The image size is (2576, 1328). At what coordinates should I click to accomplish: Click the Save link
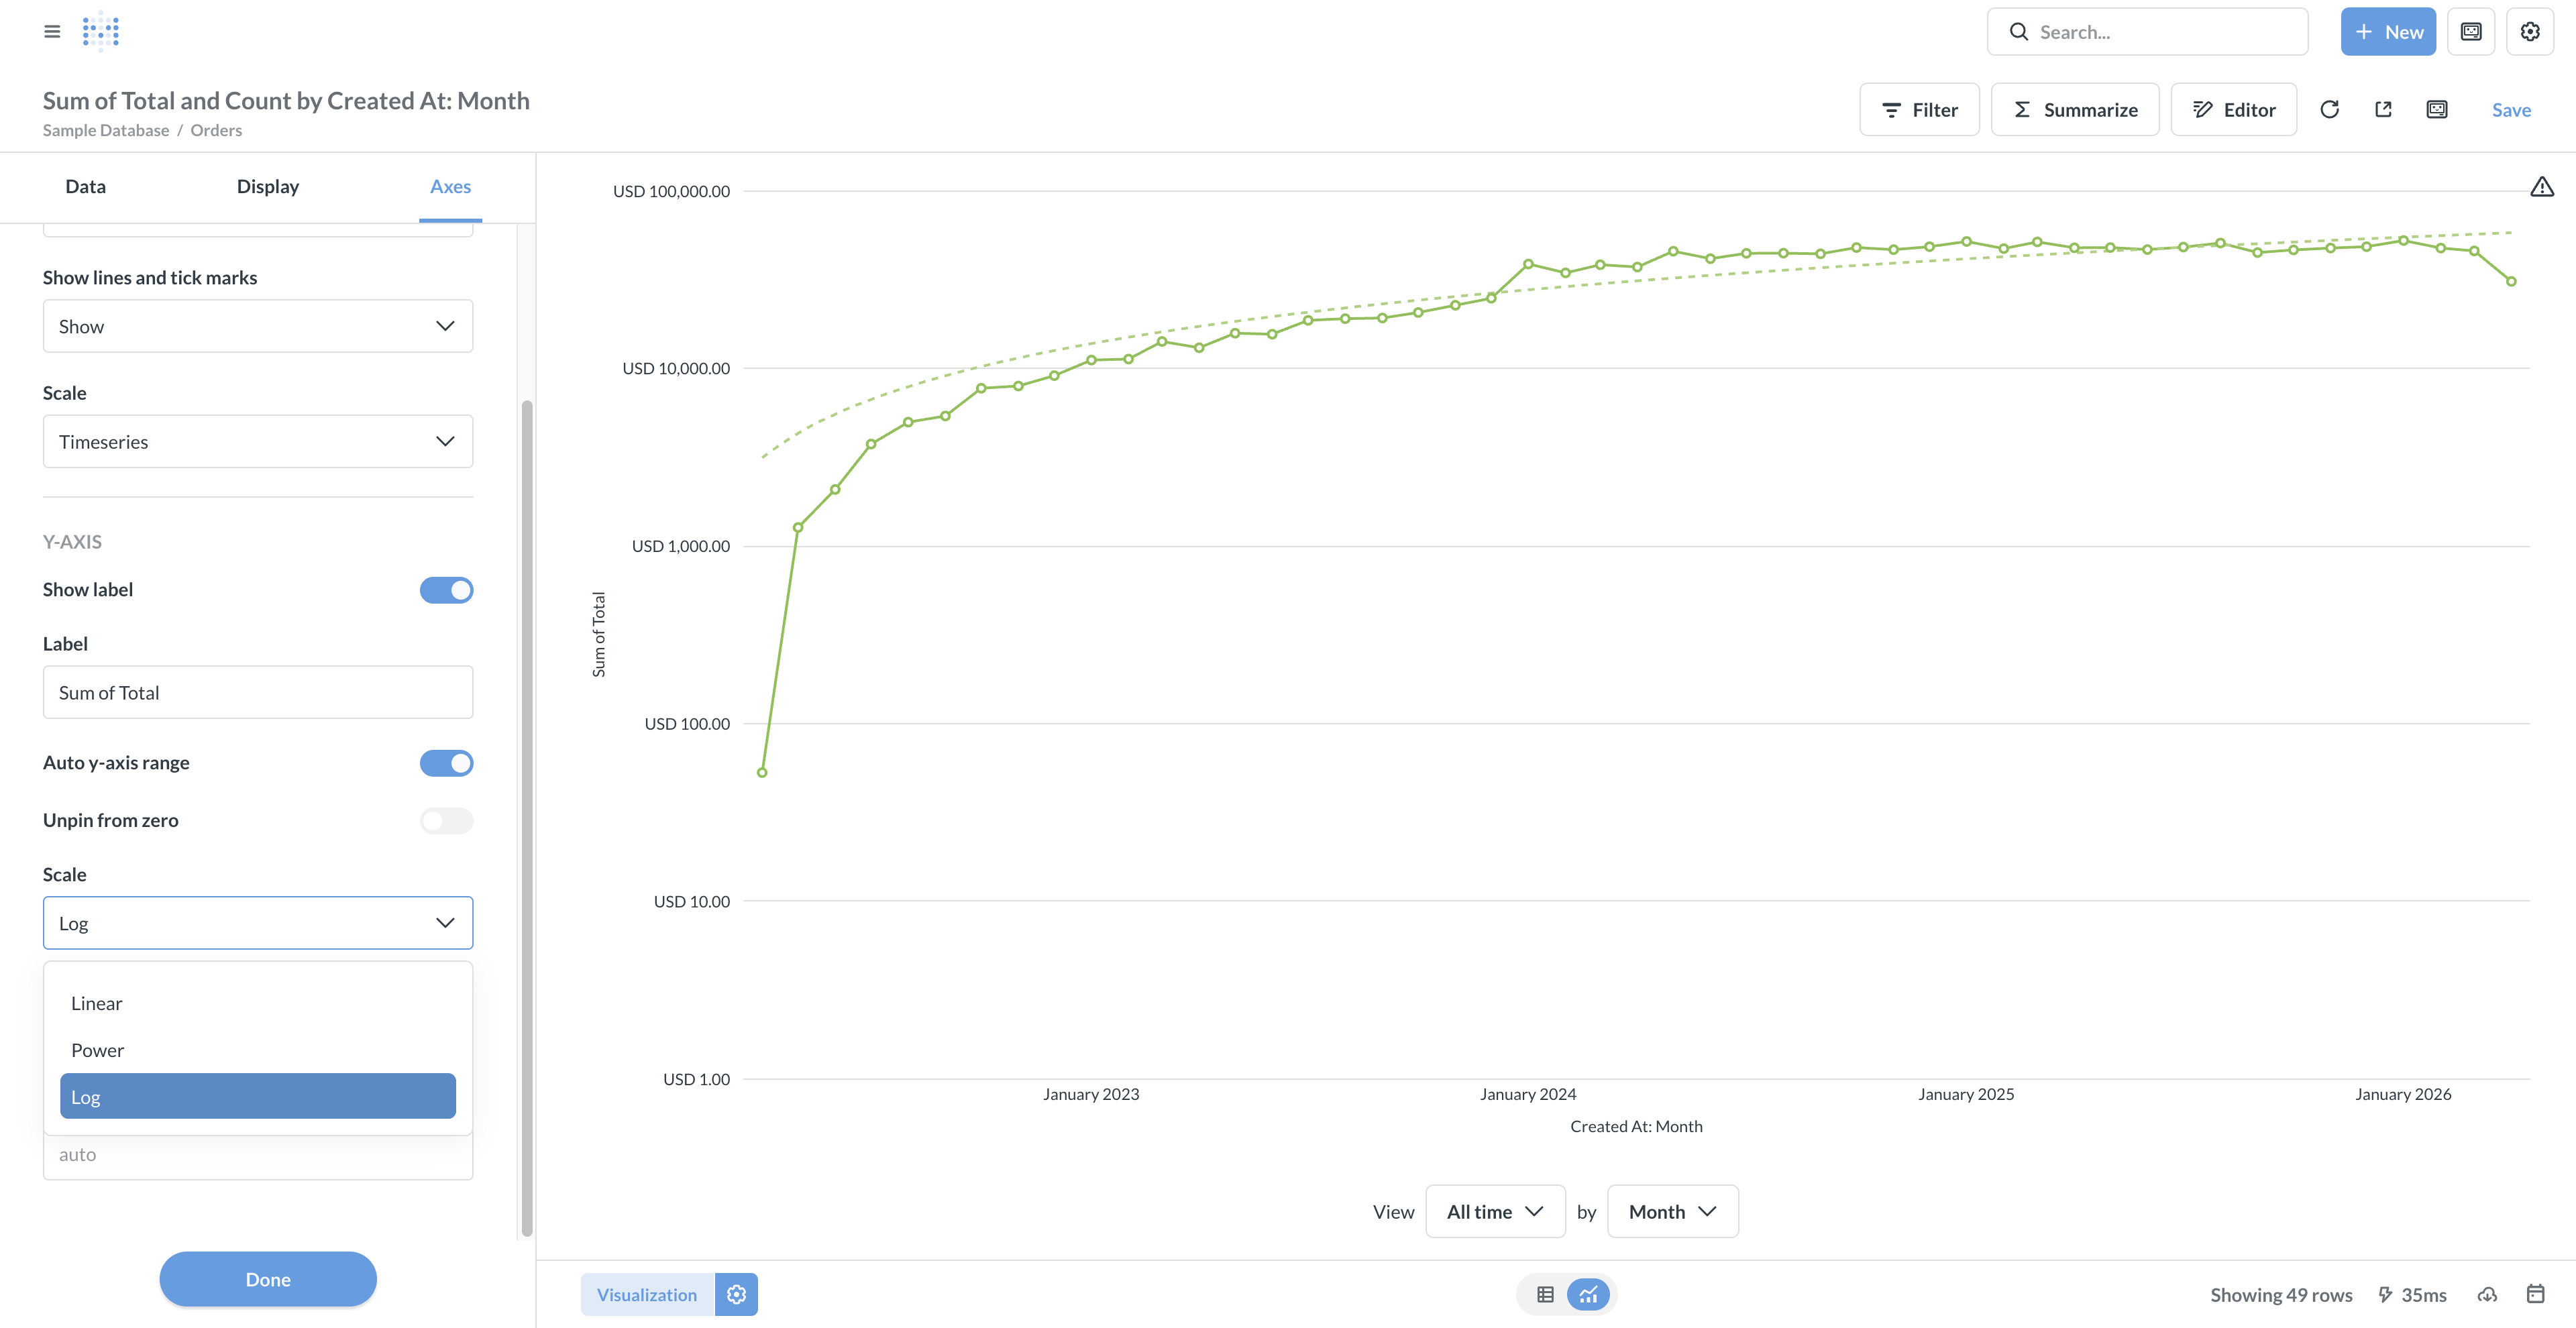click(2510, 110)
